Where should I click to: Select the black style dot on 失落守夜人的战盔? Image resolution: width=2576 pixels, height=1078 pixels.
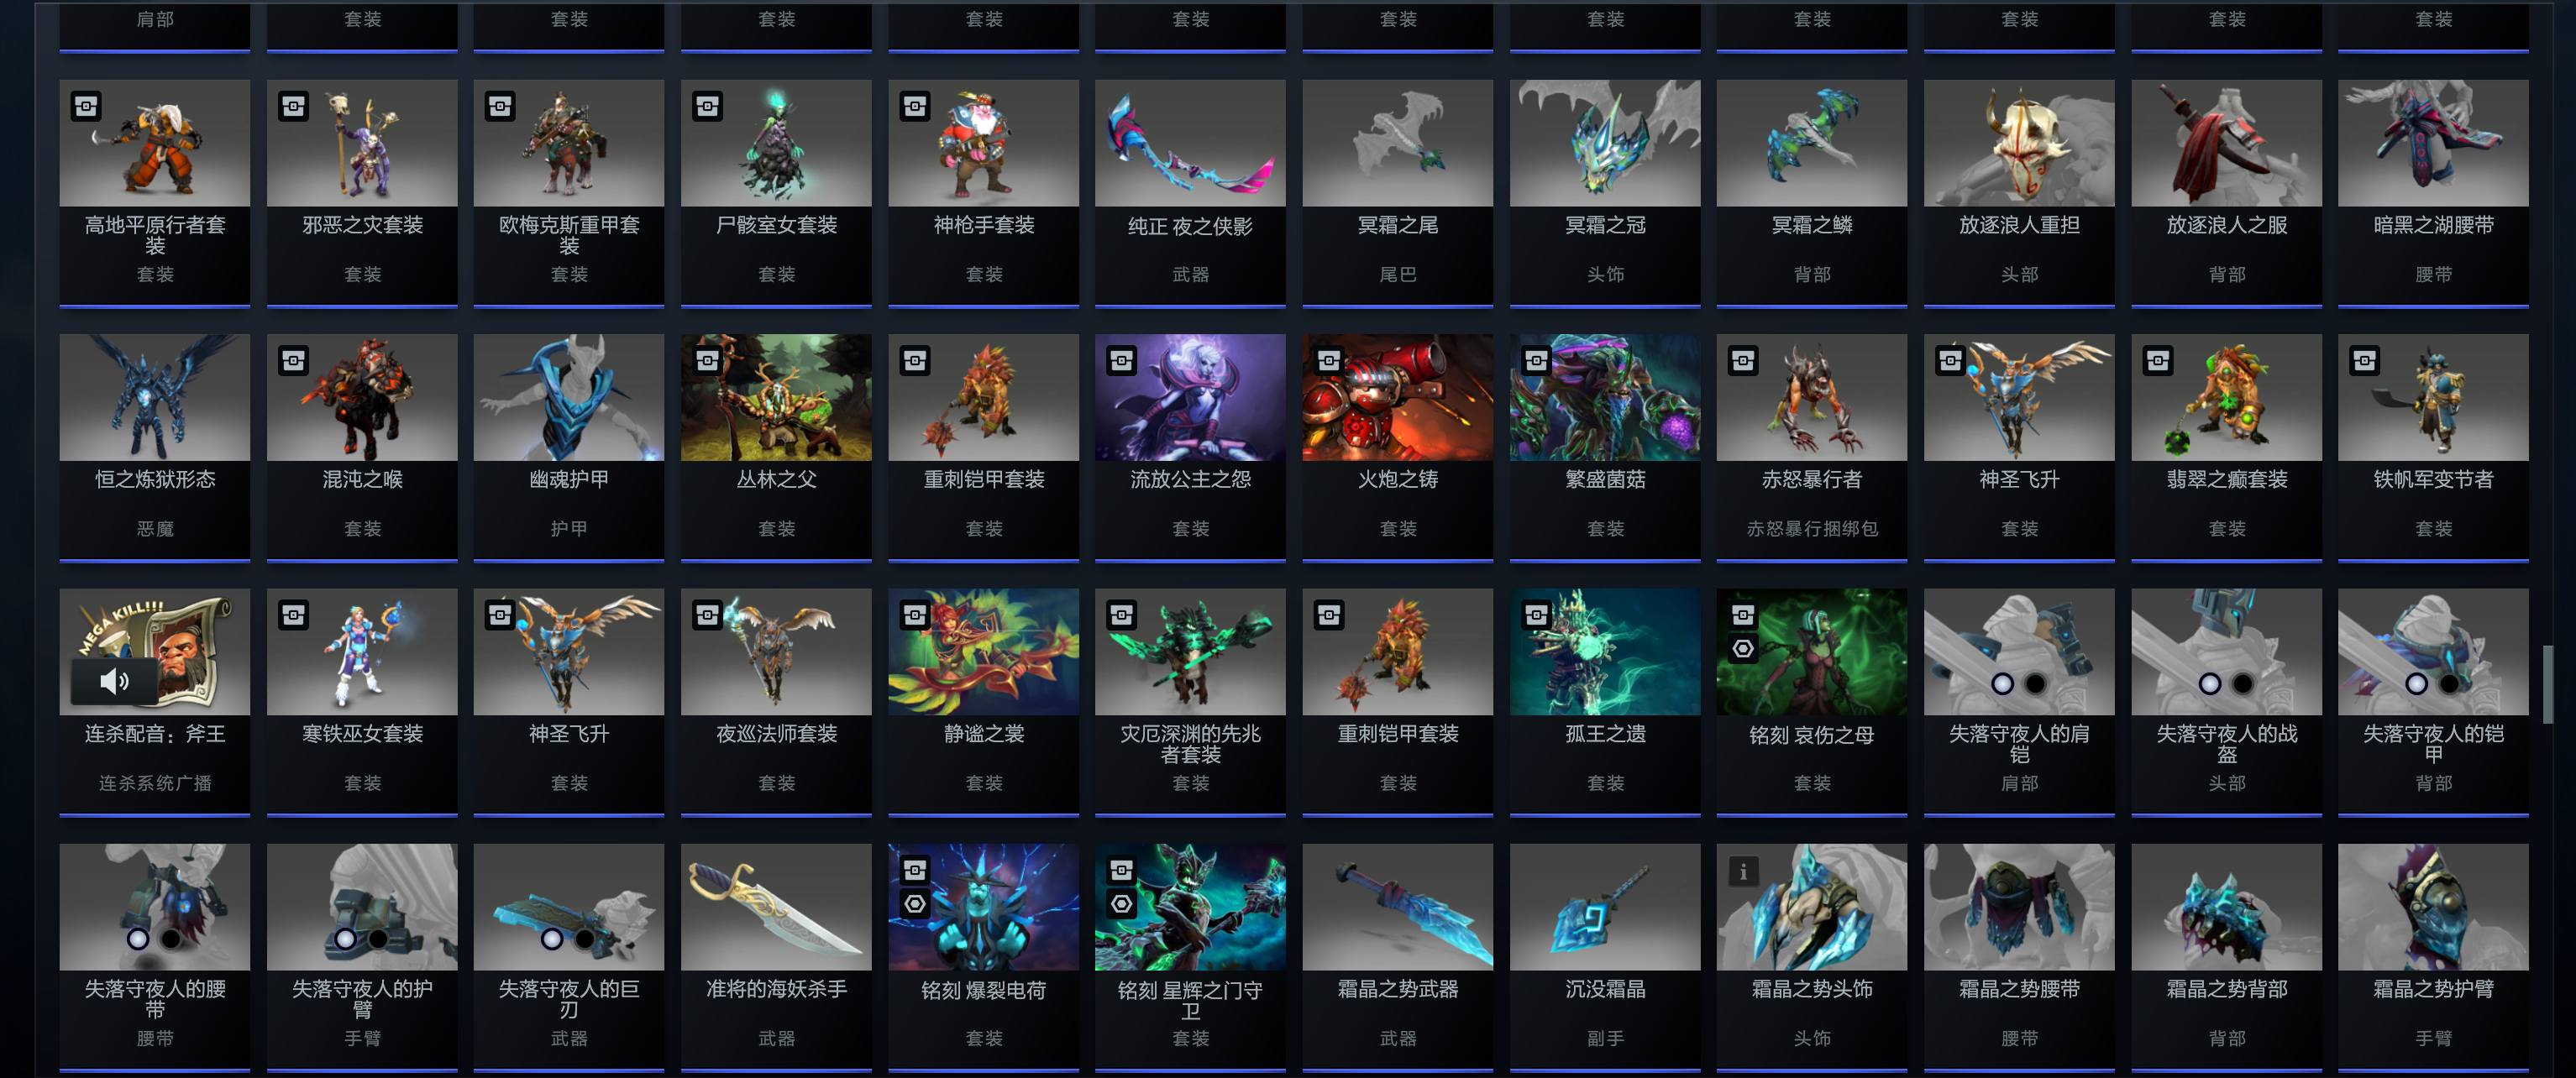point(2243,684)
